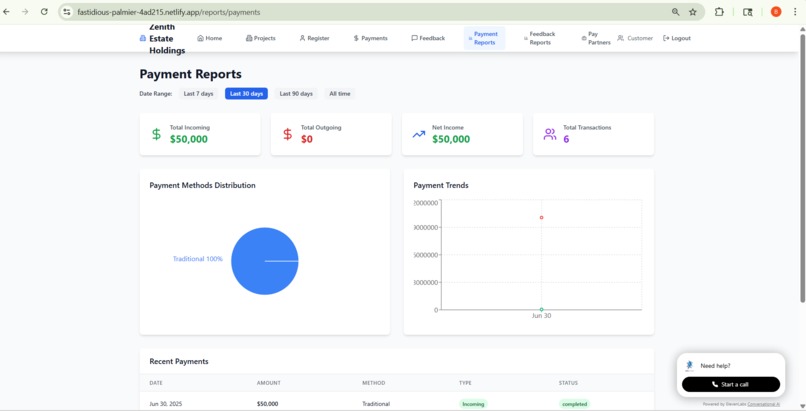Click the green dollar icon on Total Incoming

156,134
